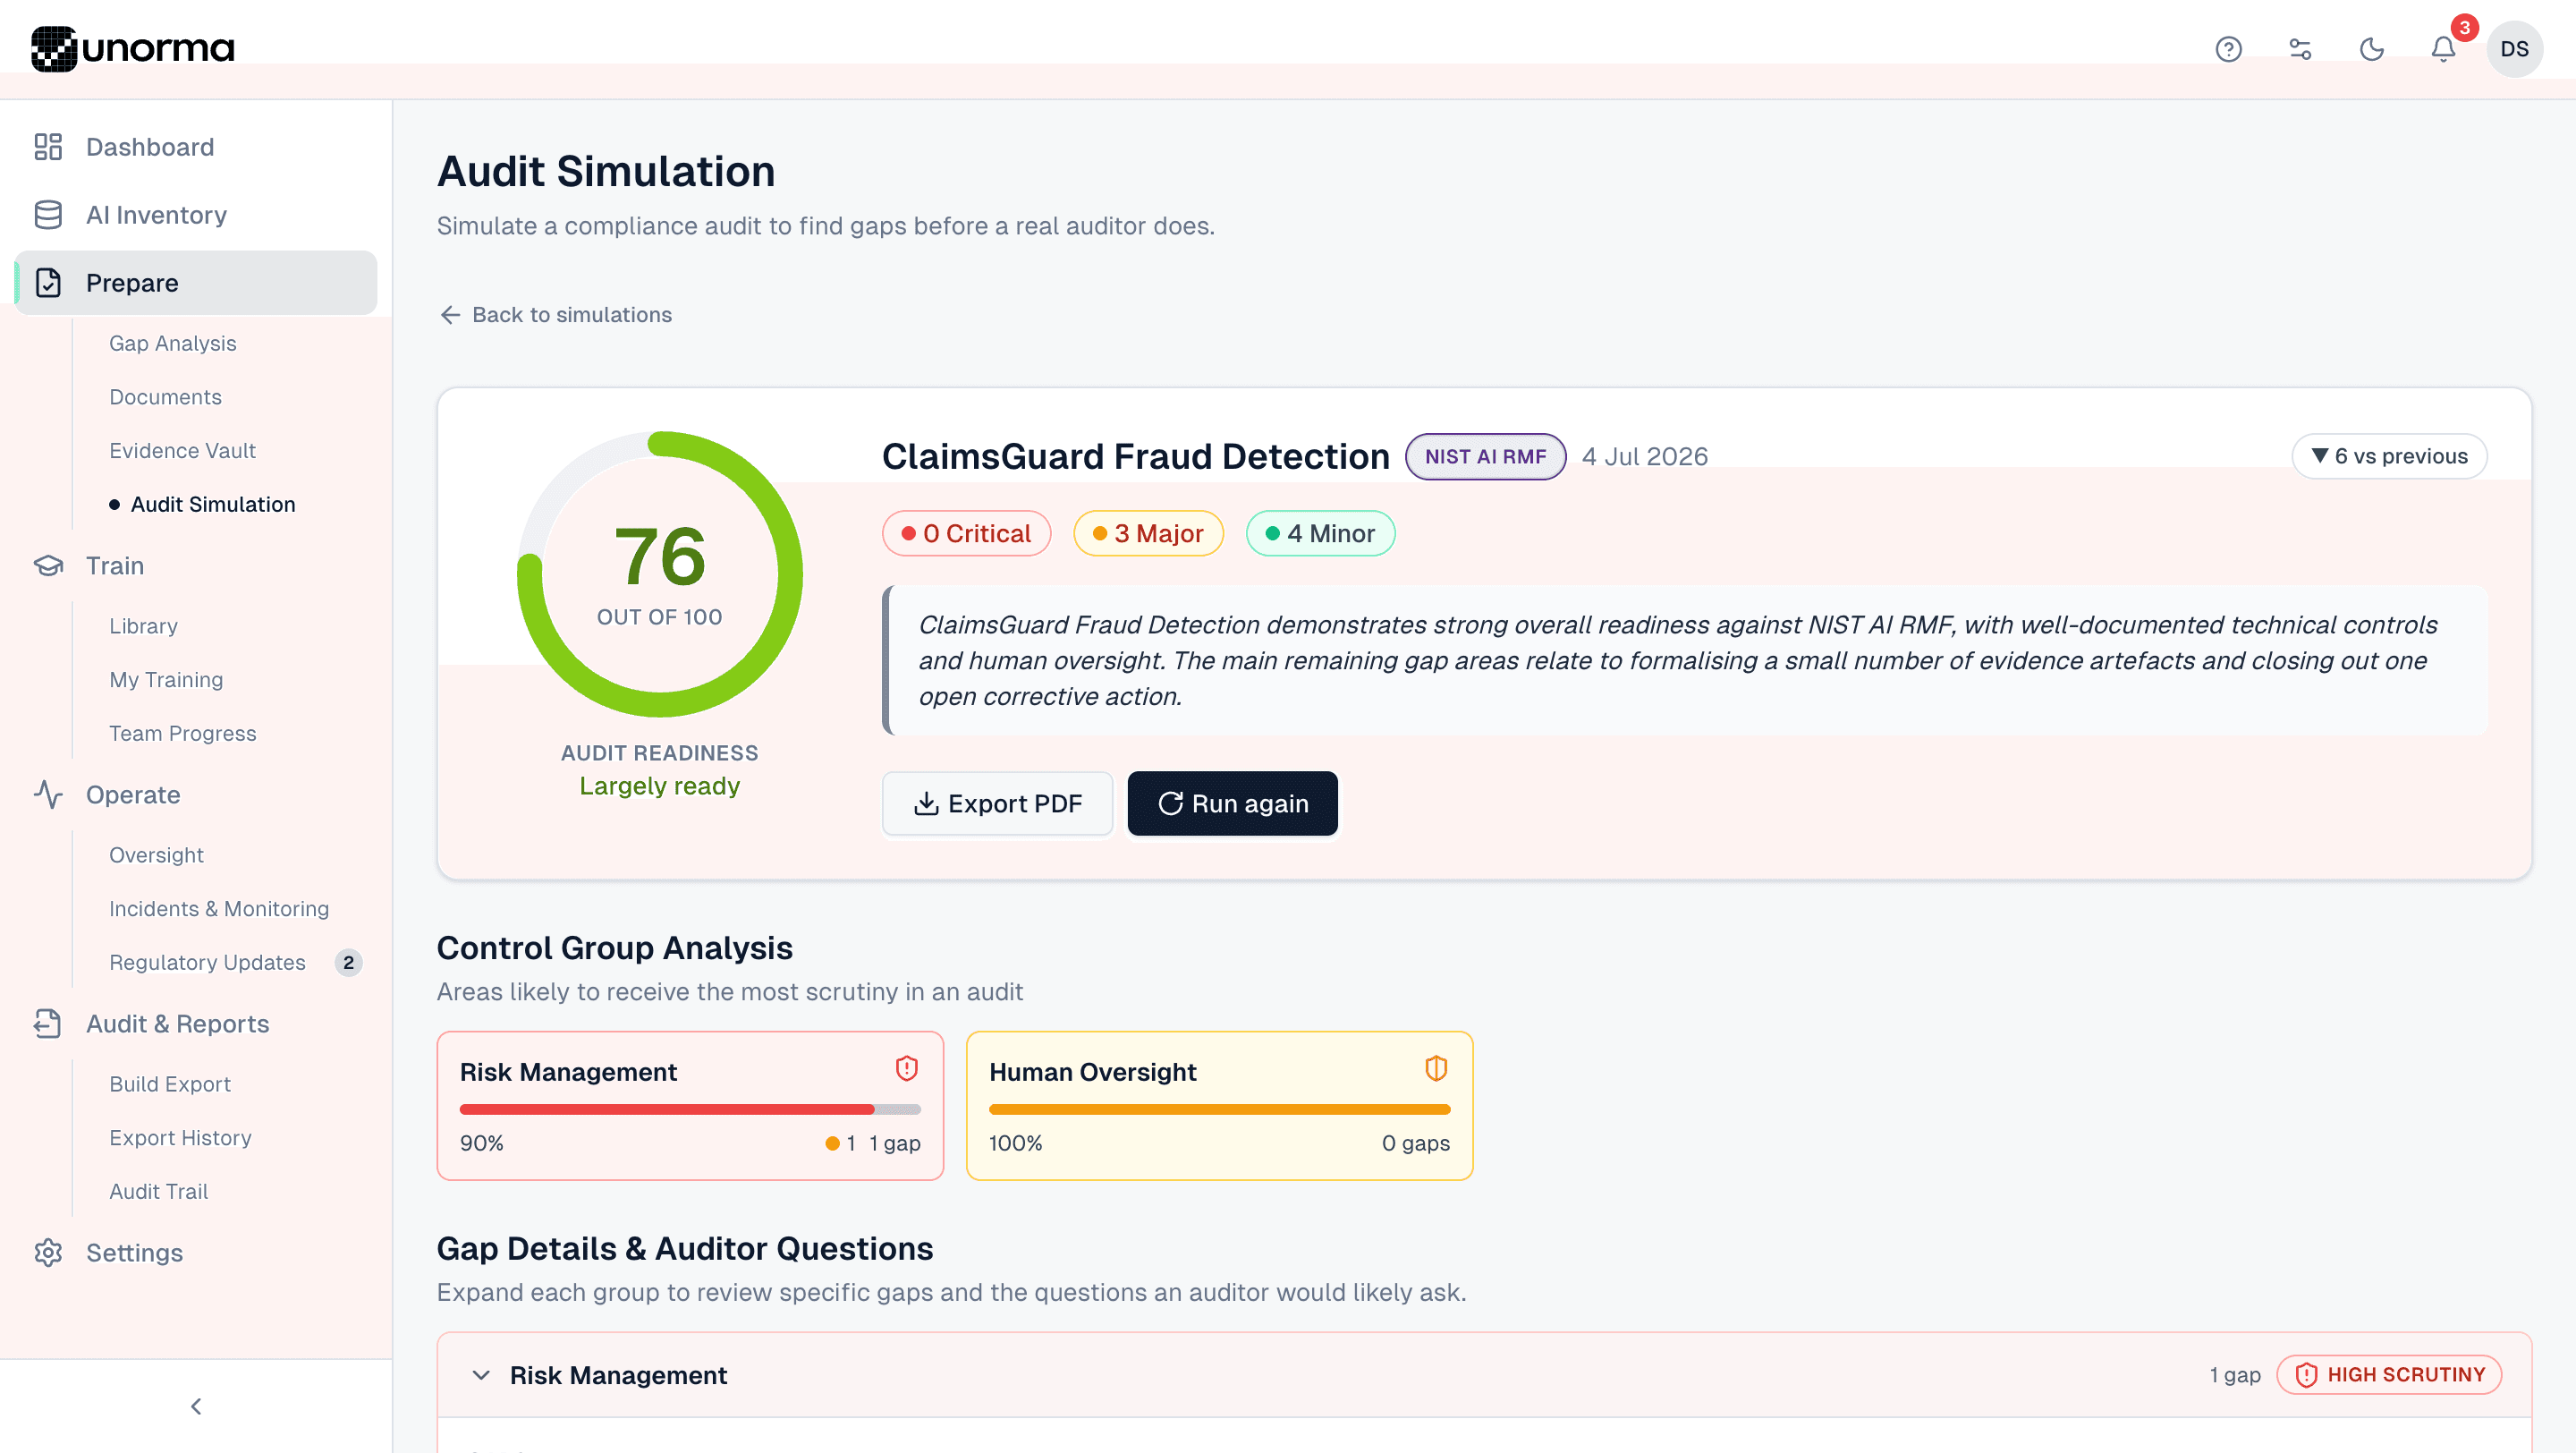Open Export History
This screenshot has height=1453, width=2576.
coord(181,1138)
